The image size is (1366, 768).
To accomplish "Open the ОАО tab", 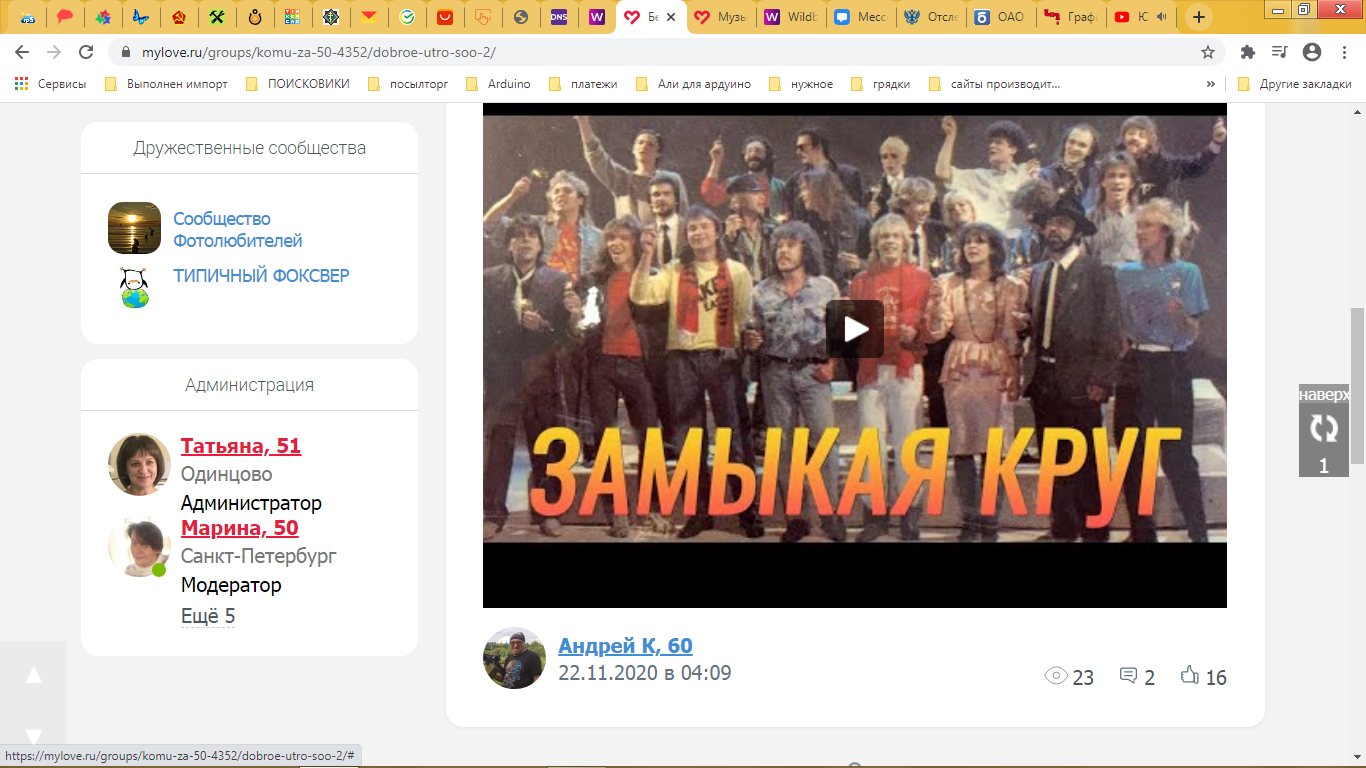I will 1000,17.
